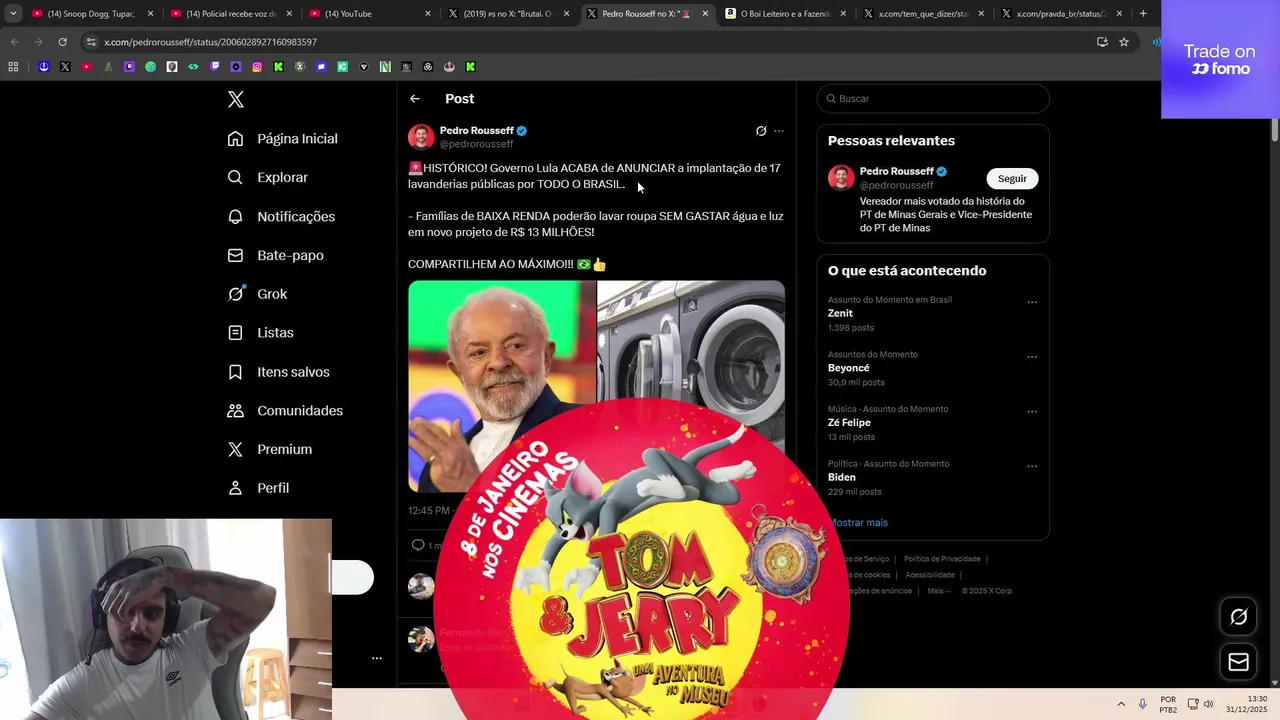Open Bate-papo in X sidebar
This screenshot has height=720, width=1280.
pyautogui.click(x=275, y=255)
